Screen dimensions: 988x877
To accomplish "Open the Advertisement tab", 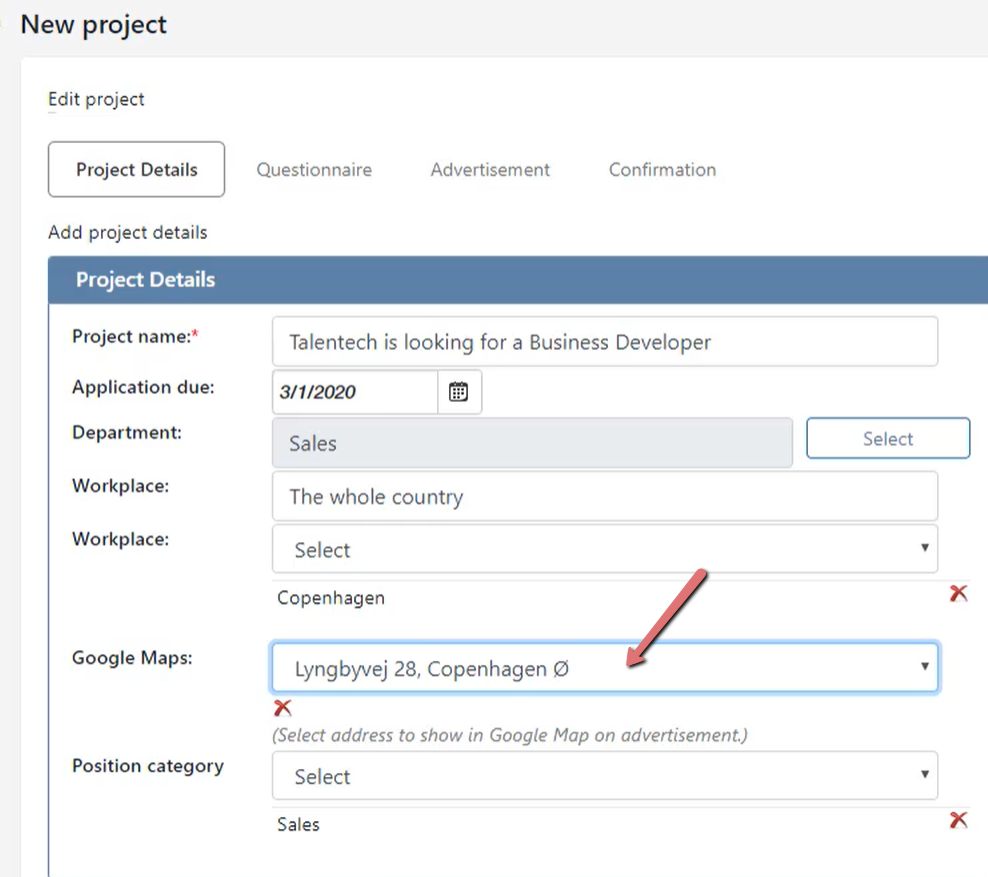I will 490,169.
